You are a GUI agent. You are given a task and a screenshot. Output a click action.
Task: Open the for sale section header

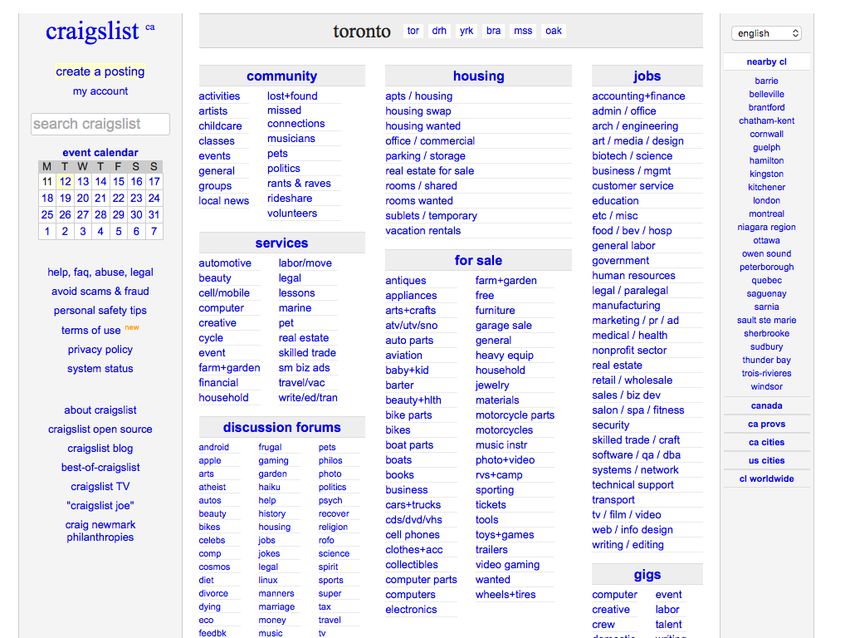coord(478,260)
